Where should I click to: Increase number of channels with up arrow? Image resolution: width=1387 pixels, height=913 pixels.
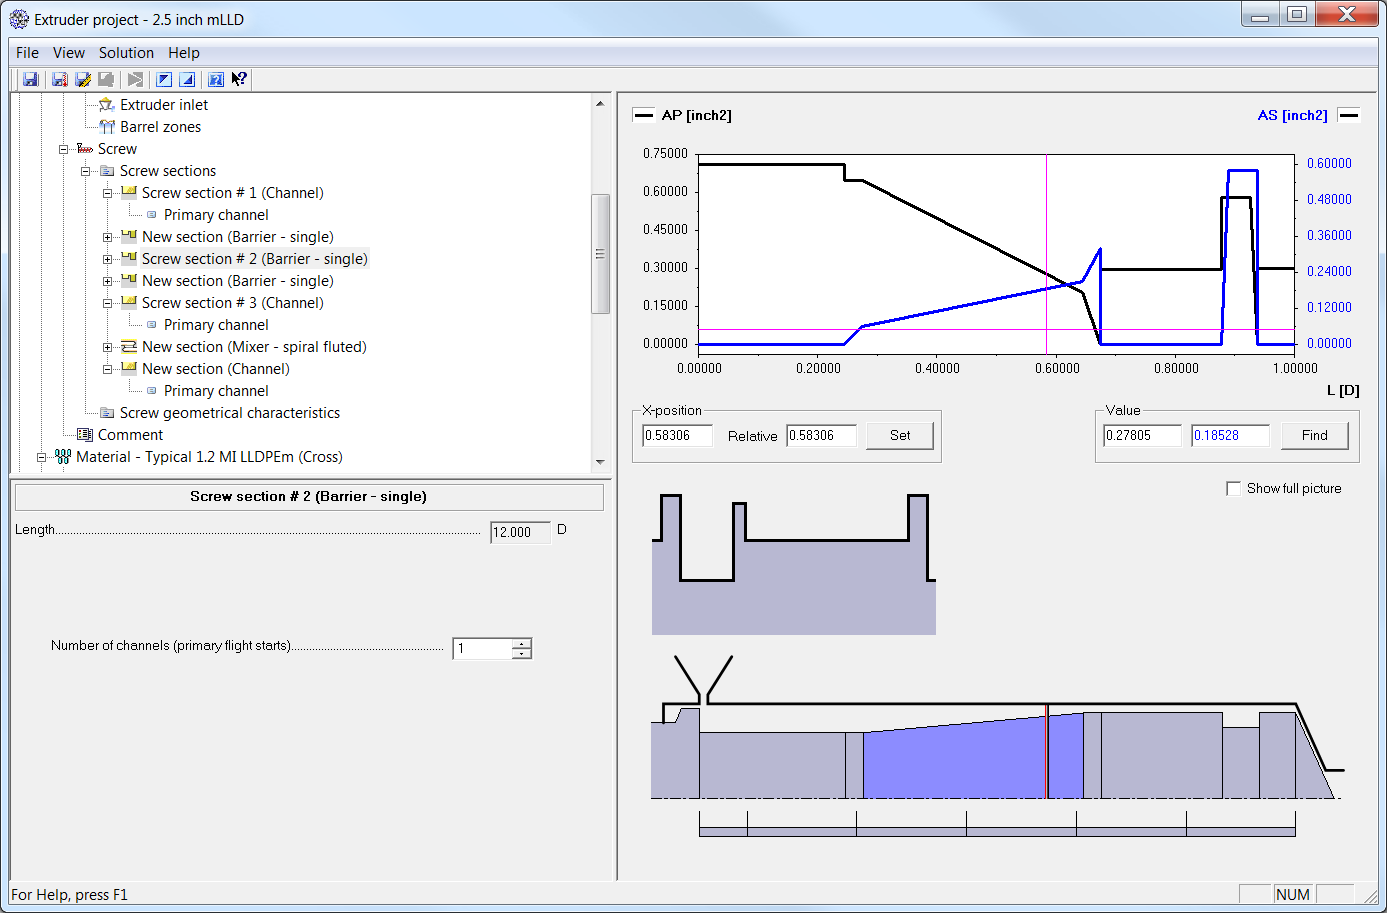point(522,643)
